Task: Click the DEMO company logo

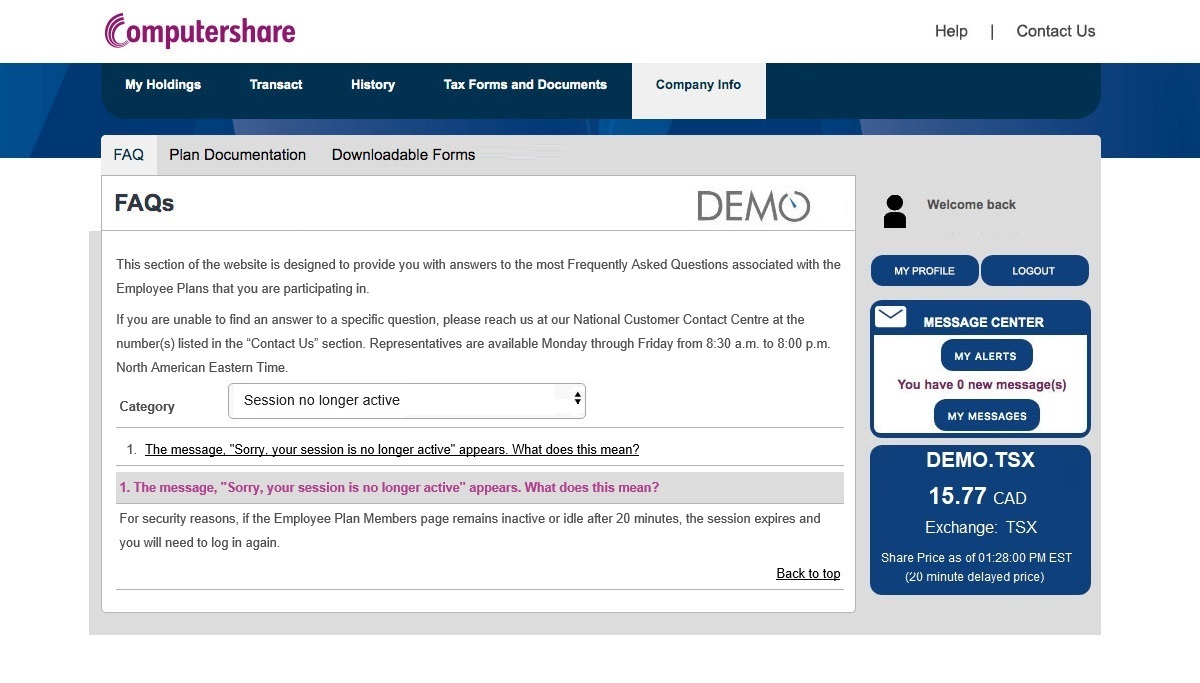Action: coord(753,206)
